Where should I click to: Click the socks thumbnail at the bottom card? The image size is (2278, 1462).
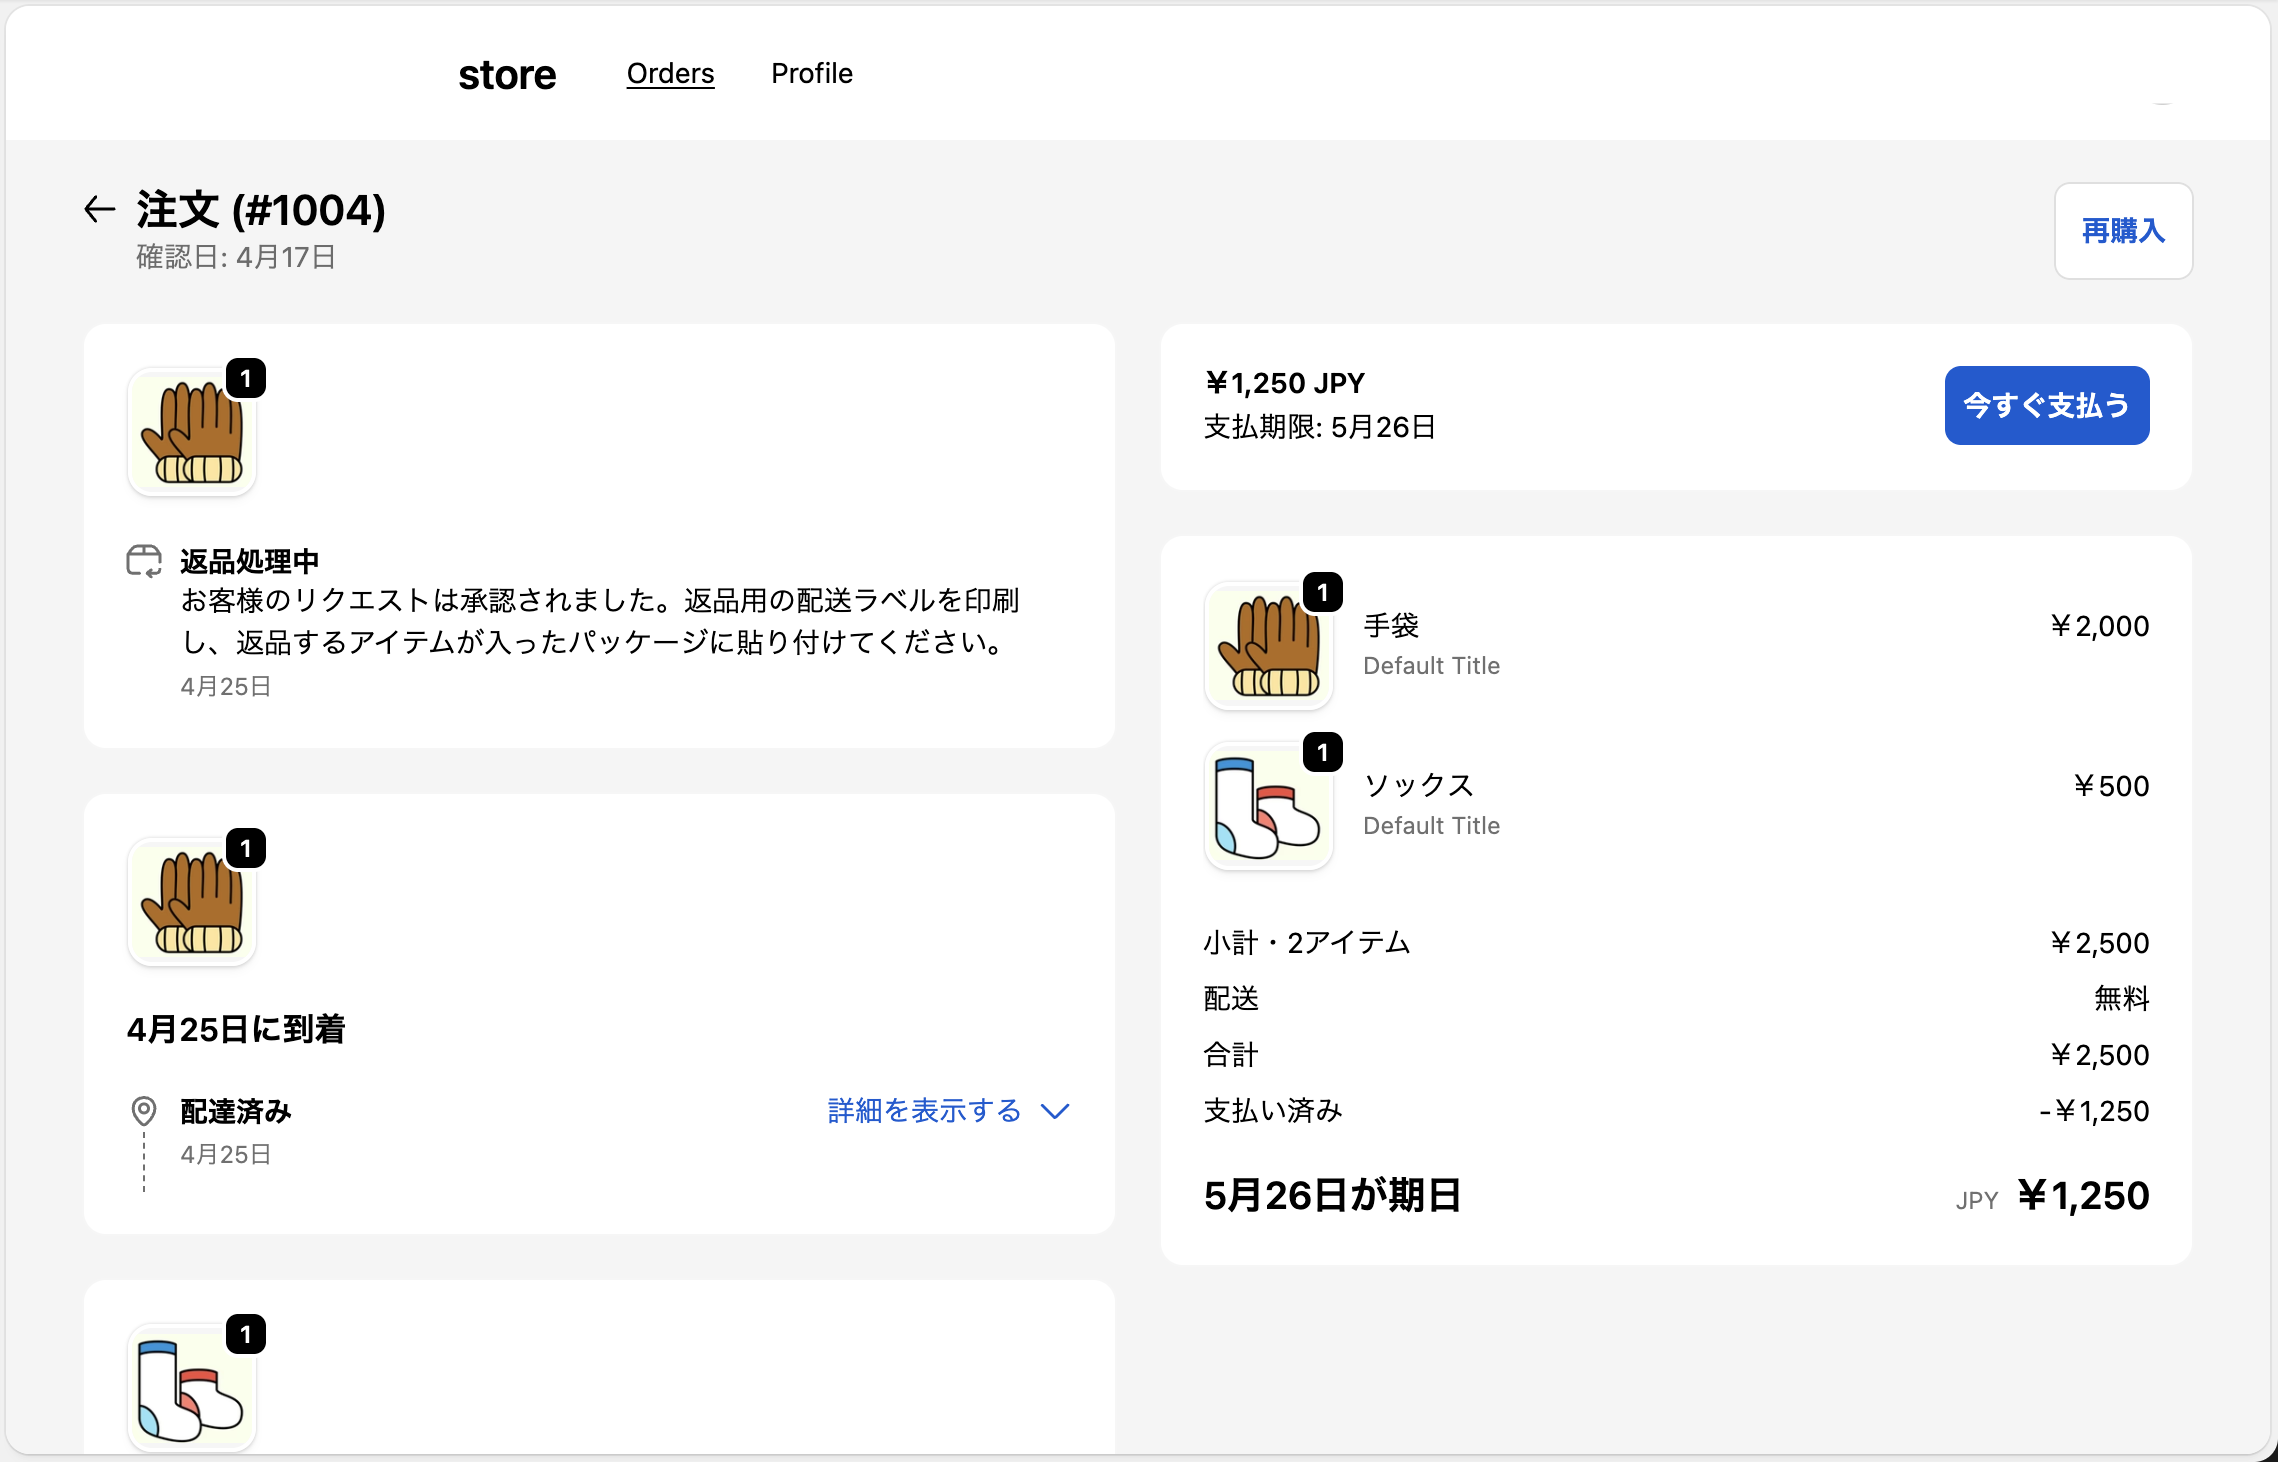tap(191, 1388)
